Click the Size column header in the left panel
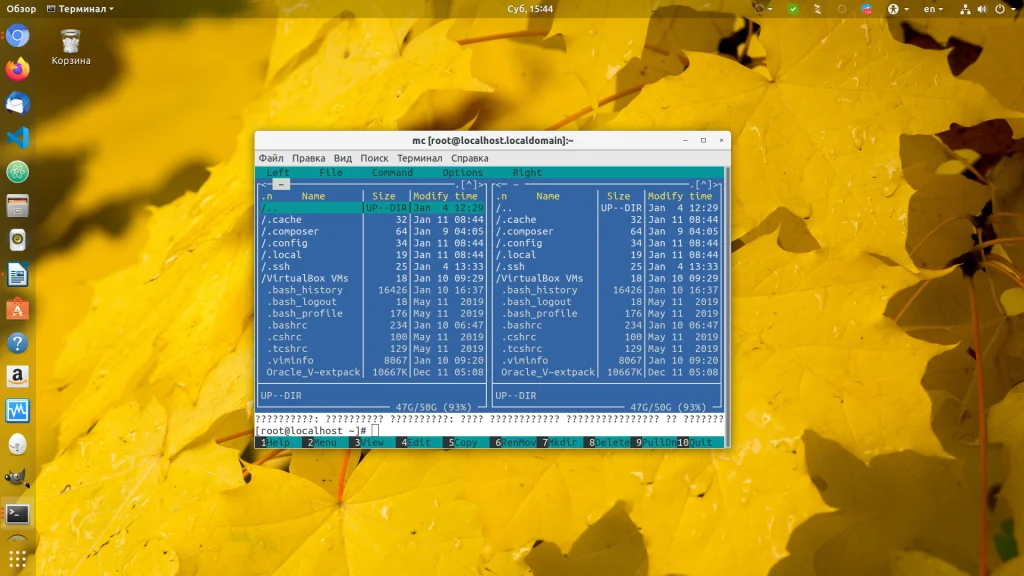 point(384,197)
